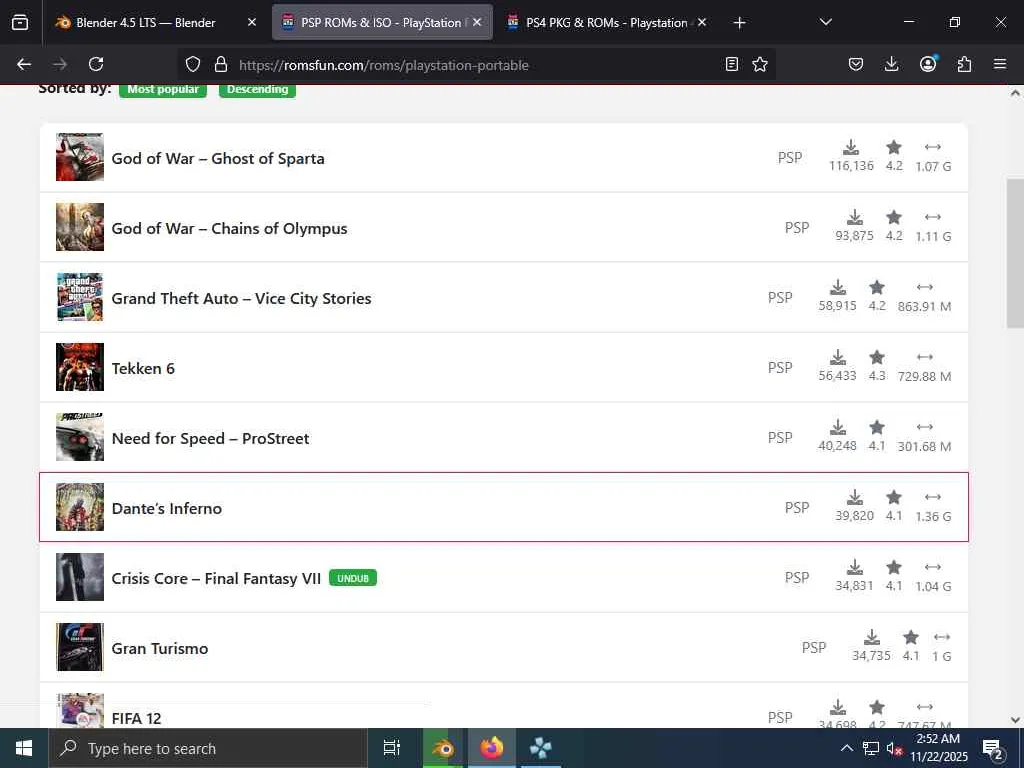
Task: Open the extensions puzzle icon
Action: tap(964, 64)
